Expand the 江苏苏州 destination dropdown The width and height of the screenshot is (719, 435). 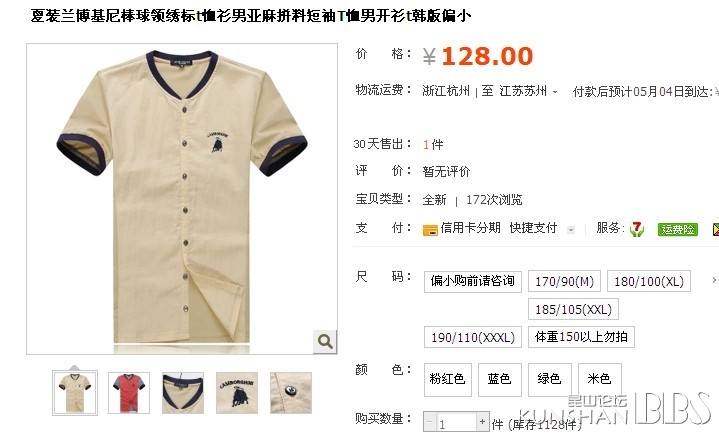coord(555,92)
